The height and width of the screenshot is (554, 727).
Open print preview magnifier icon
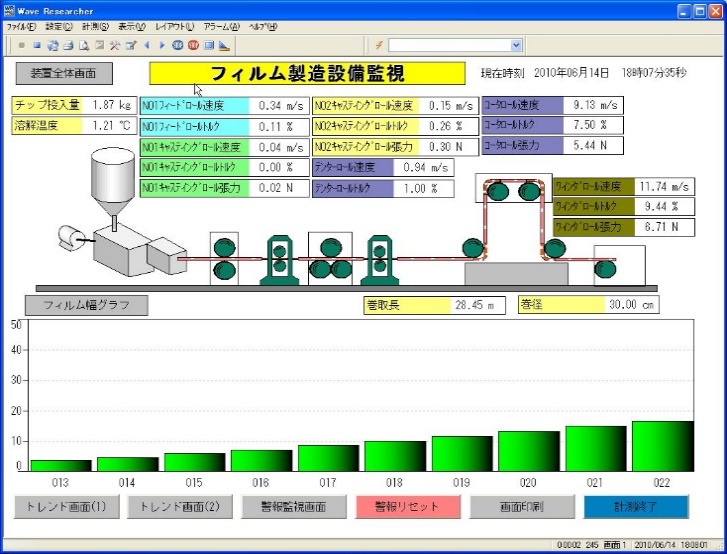point(83,45)
